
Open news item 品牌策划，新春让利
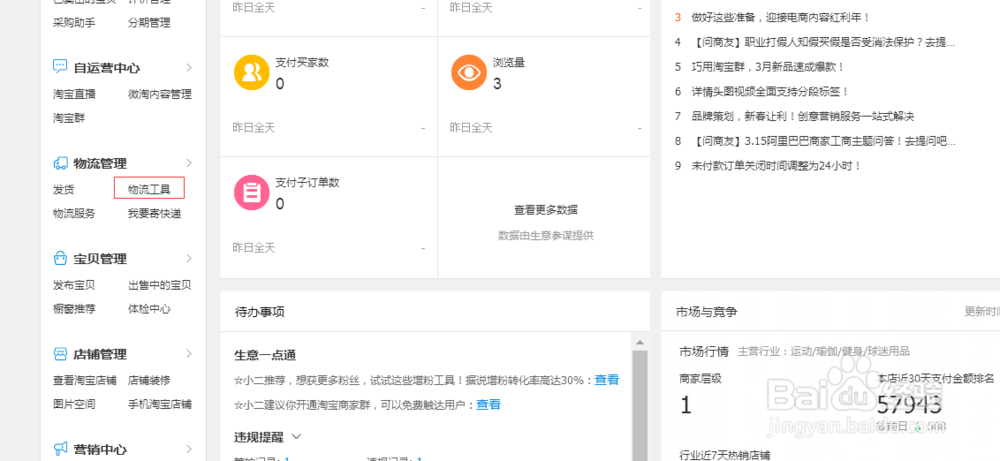click(803, 116)
